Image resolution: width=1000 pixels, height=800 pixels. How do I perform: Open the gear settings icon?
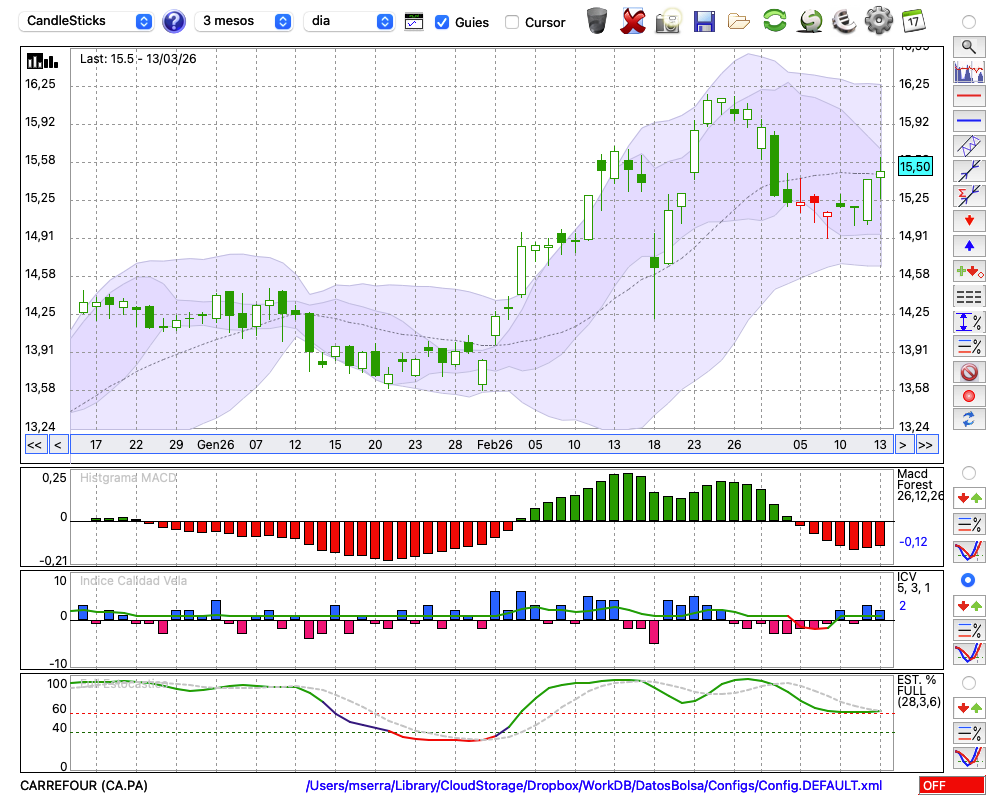(878, 21)
